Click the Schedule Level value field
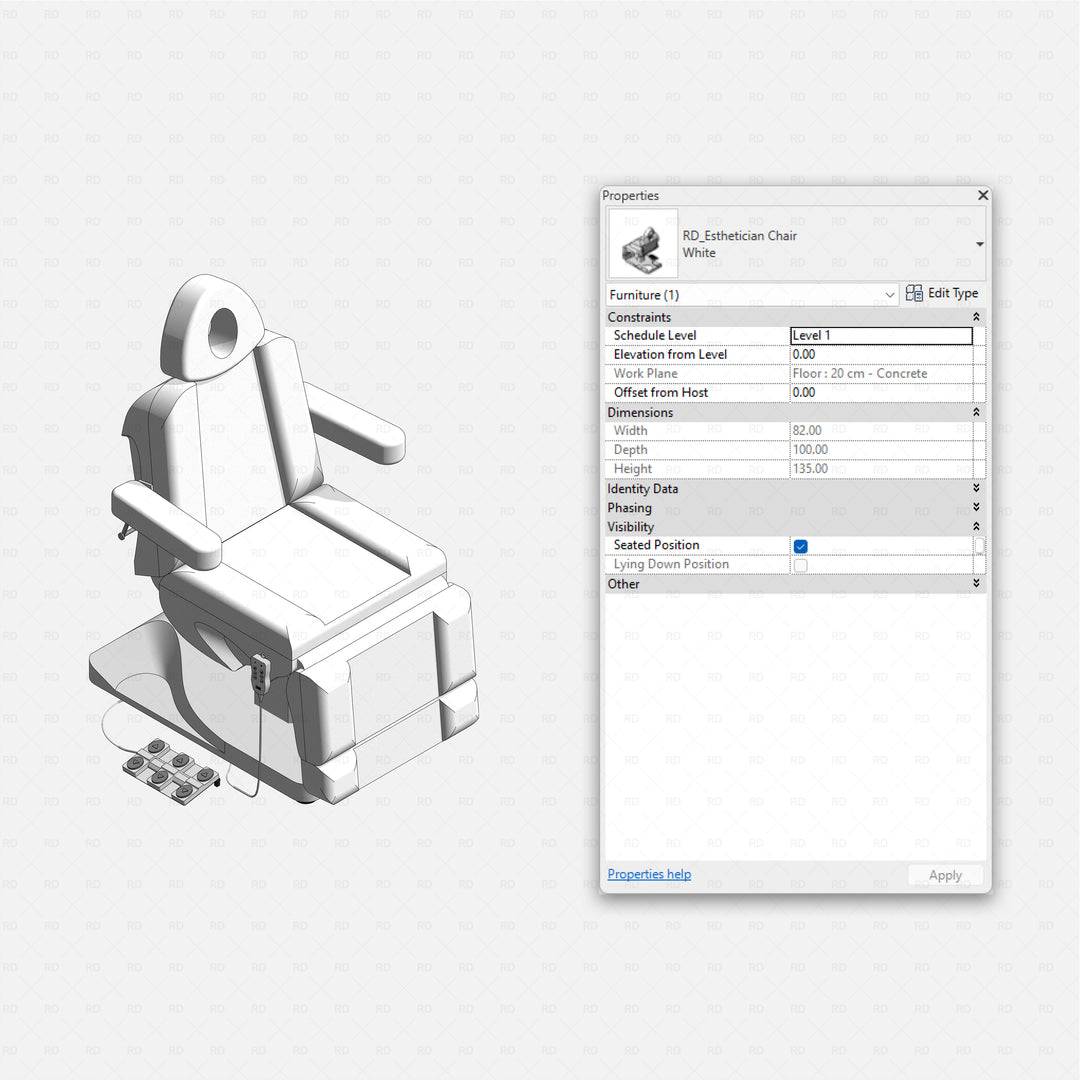 pos(881,335)
